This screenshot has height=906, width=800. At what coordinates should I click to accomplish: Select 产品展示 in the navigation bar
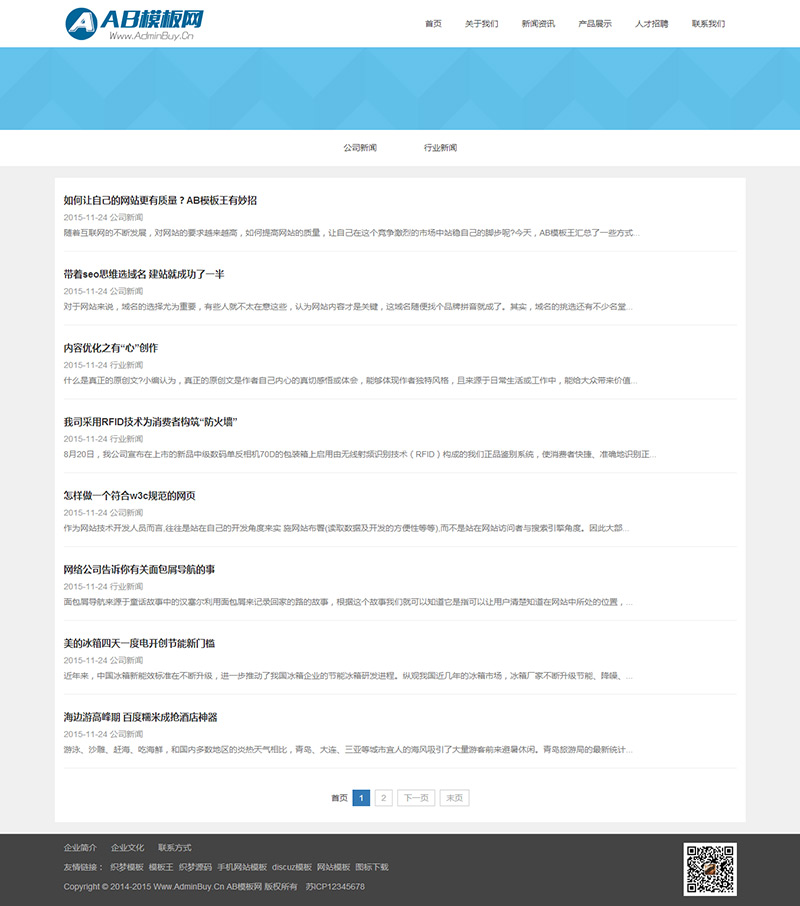tap(595, 24)
